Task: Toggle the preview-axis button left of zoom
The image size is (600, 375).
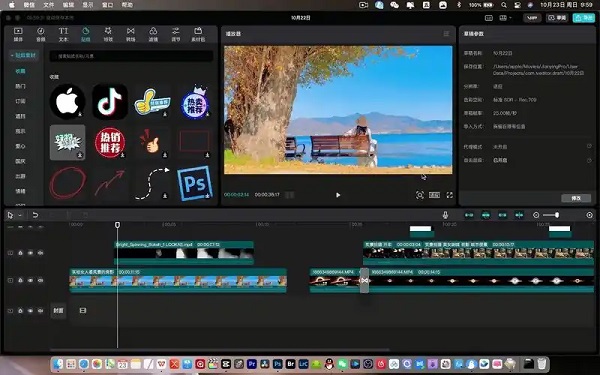Action: 519,215
